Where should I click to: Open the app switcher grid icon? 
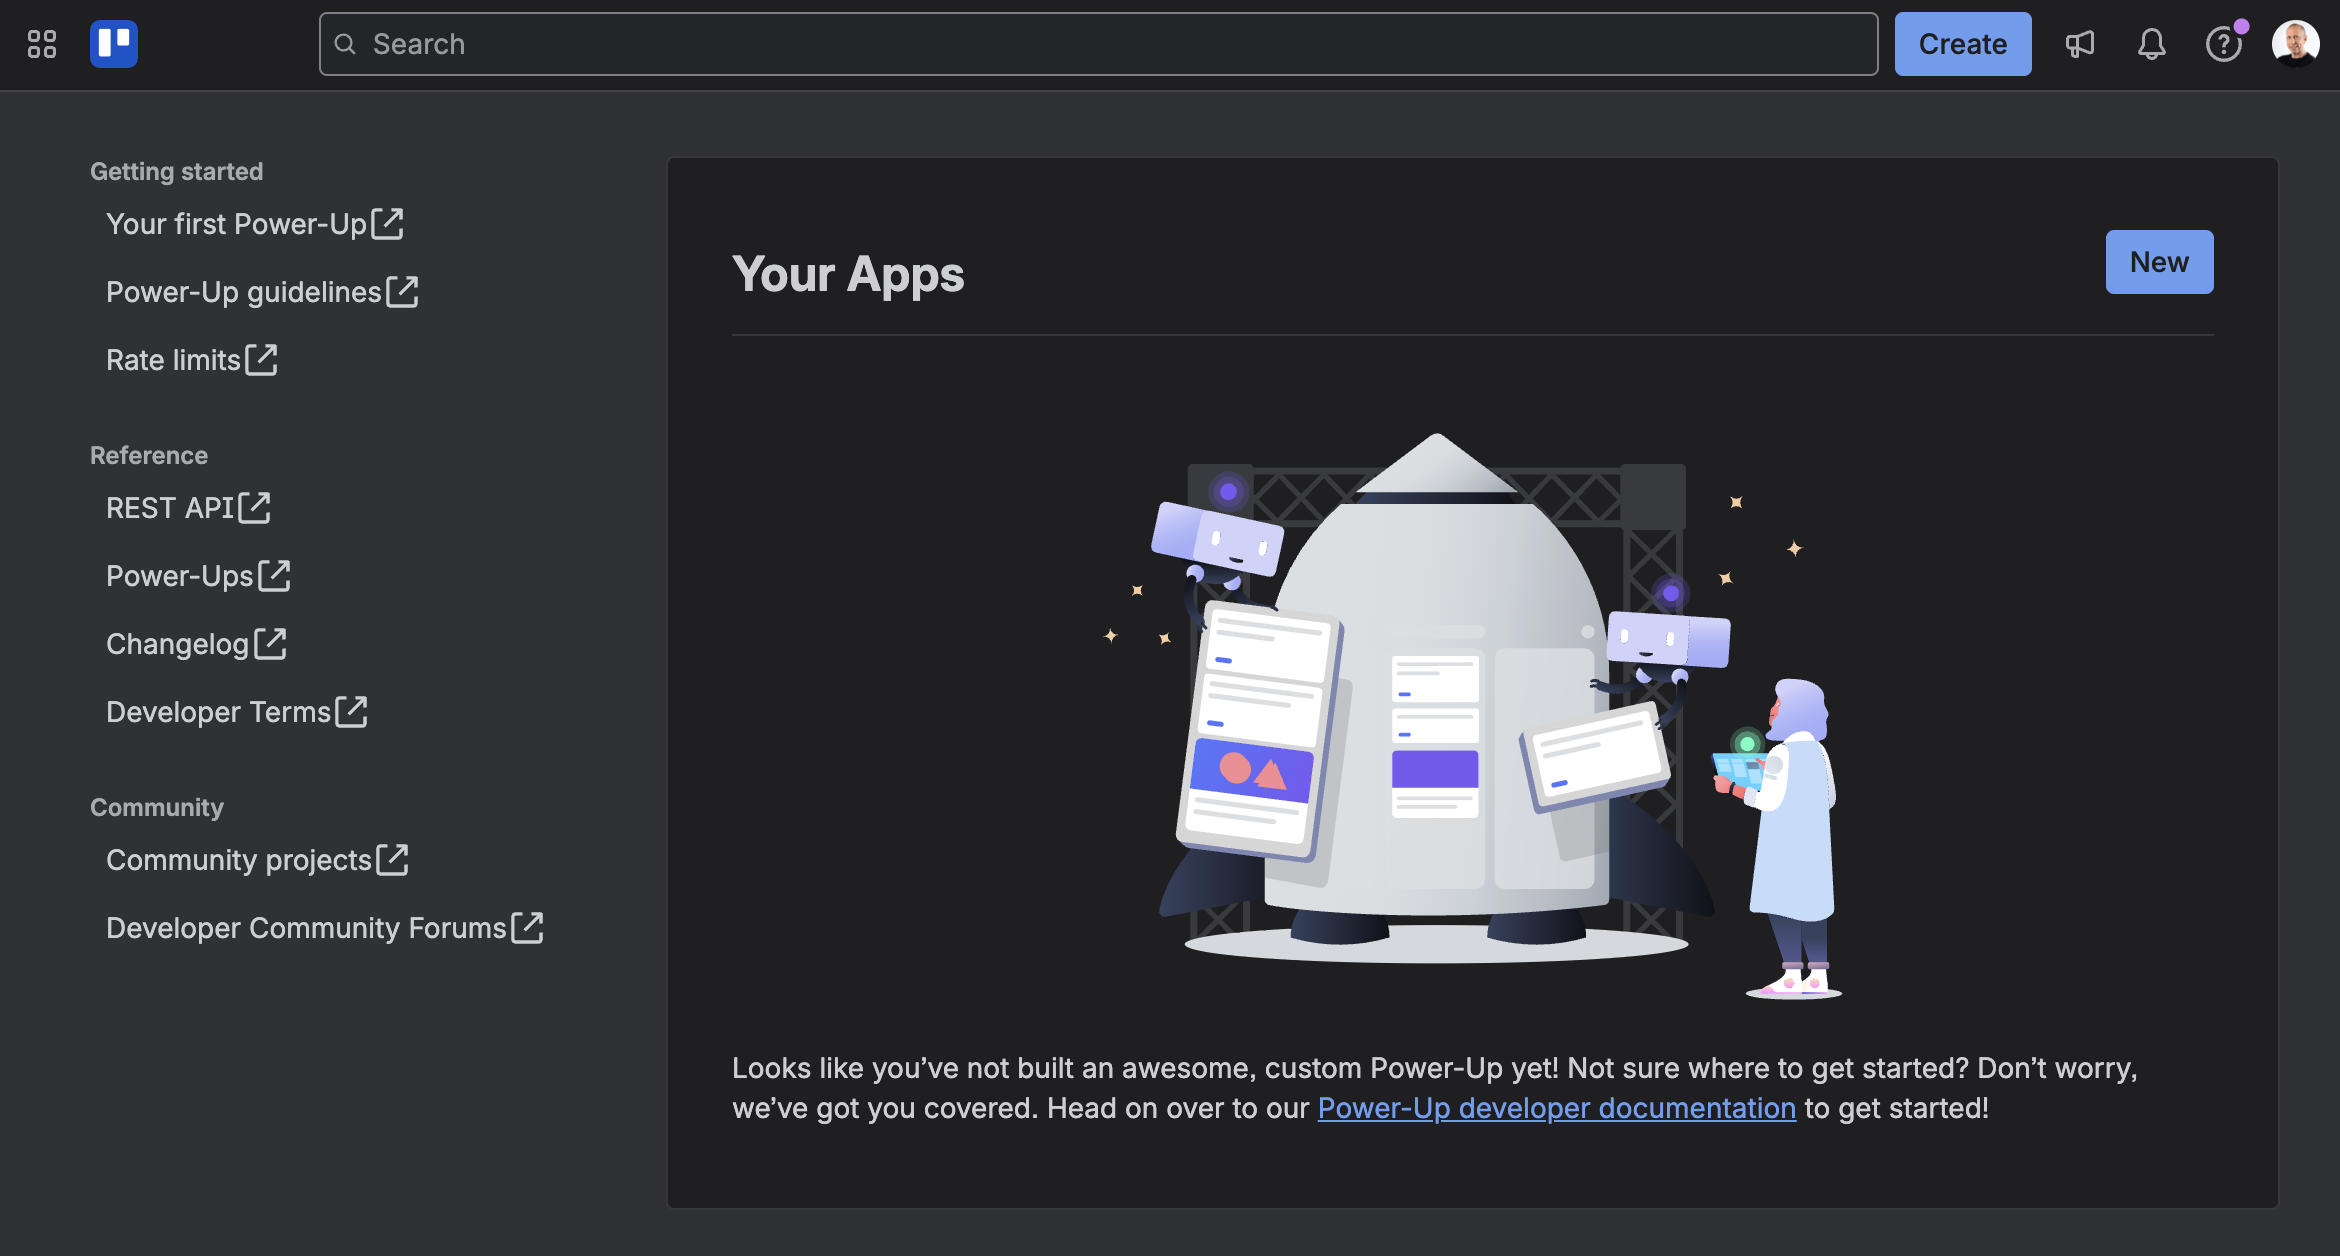click(41, 44)
